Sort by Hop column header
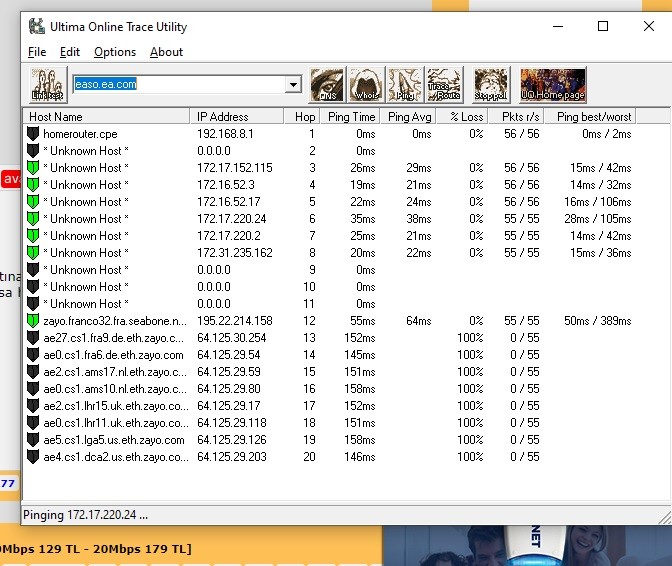This screenshot has width=672, height=566. point(301,117)
